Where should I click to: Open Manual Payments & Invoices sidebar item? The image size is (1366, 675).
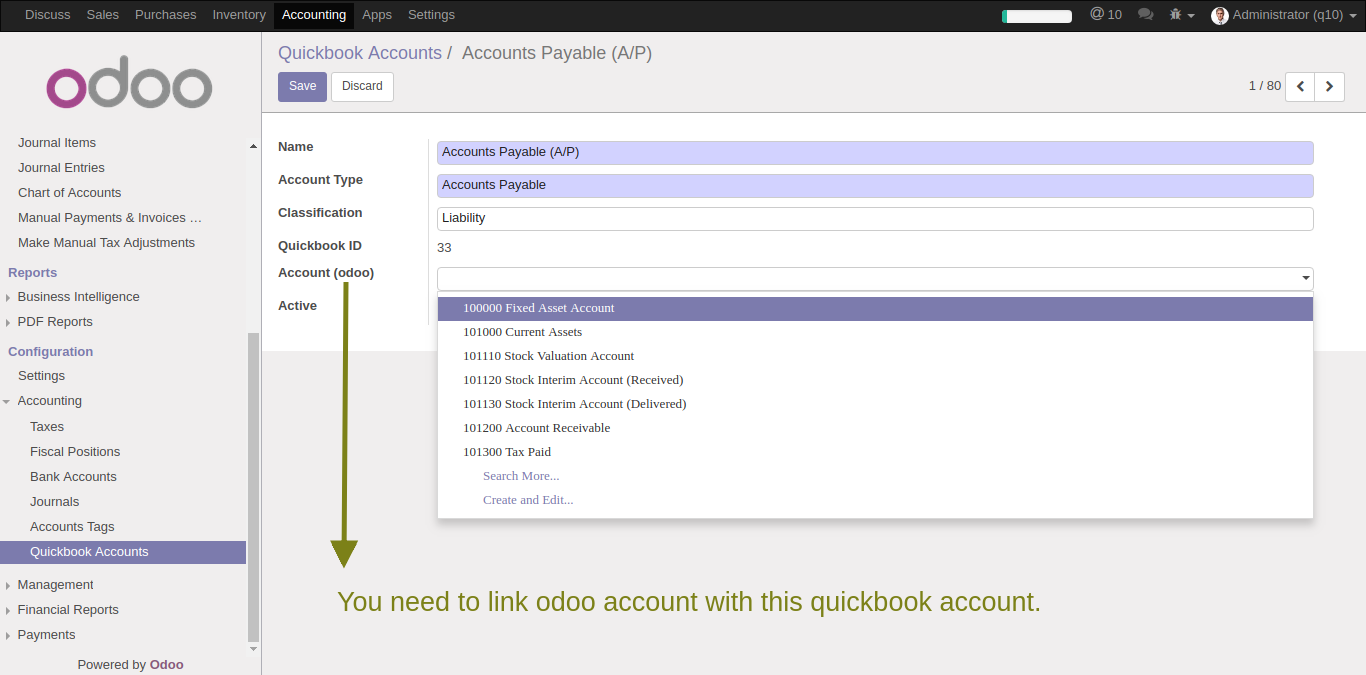tap(110, 218)
